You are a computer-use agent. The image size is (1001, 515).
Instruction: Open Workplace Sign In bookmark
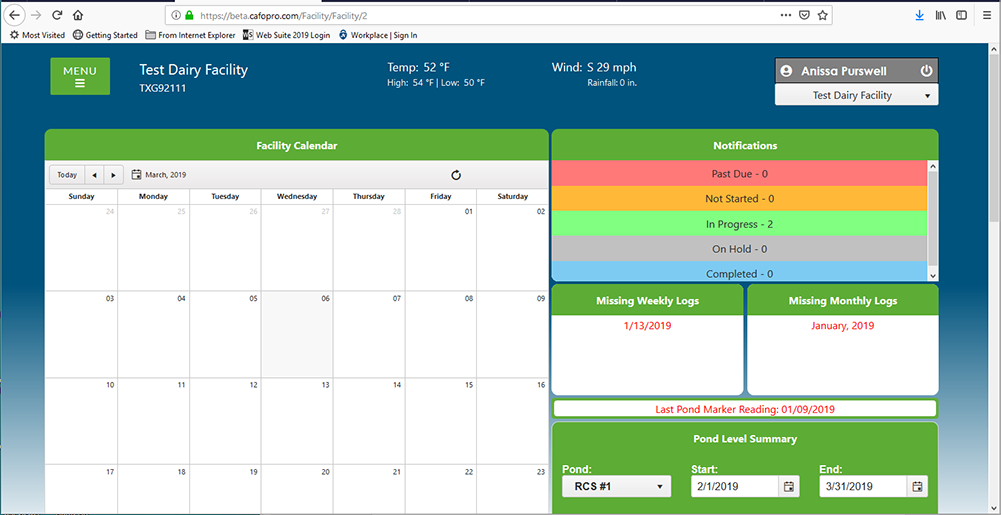tap(378, 35)
